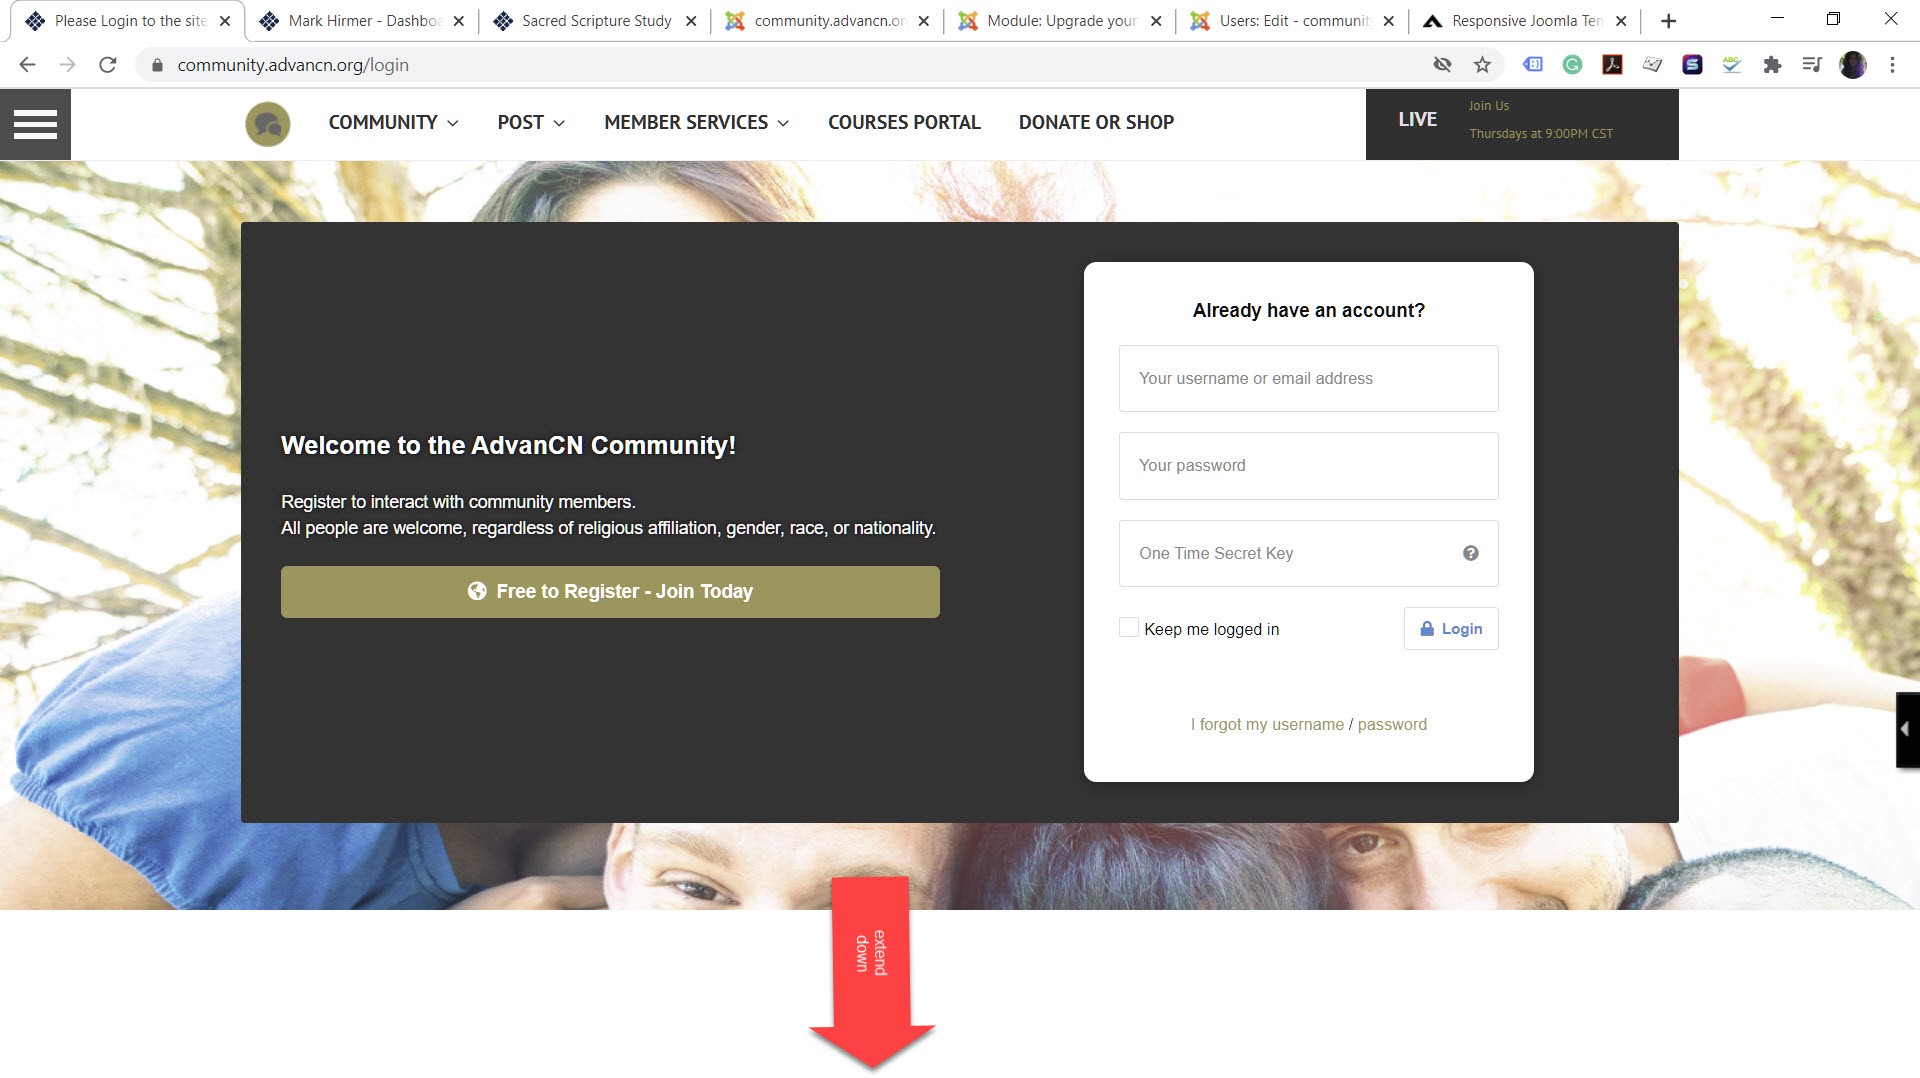1920x1078 pixels.
Task: Open the media playlist control icon
Action: click(1812, 65)
